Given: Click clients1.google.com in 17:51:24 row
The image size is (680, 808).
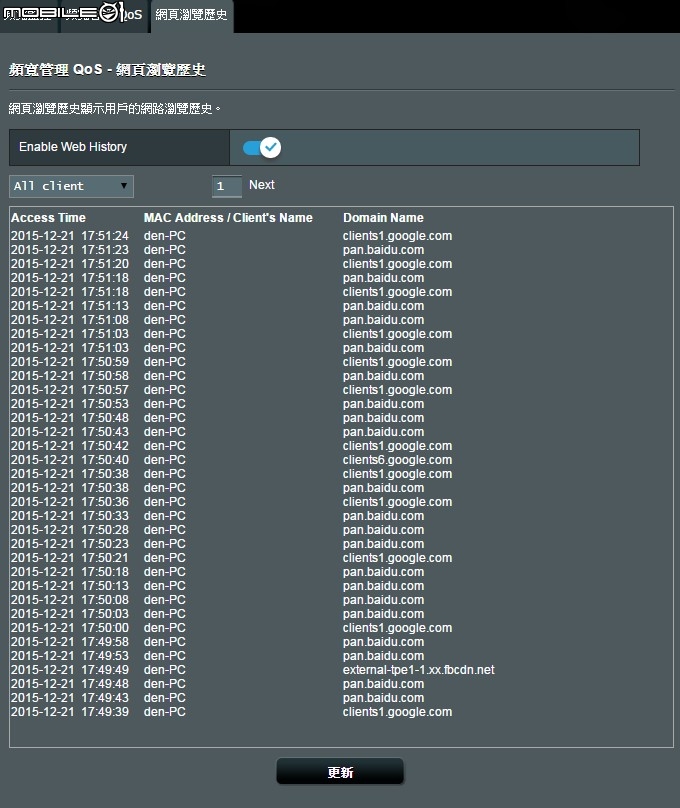Looking at the screenshot, I should click(x=397, y=236).
